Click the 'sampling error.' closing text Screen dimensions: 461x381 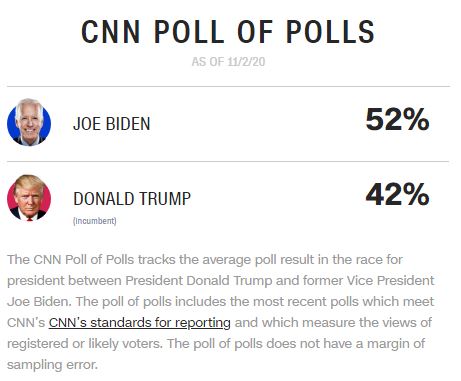(x=52, y=365)
